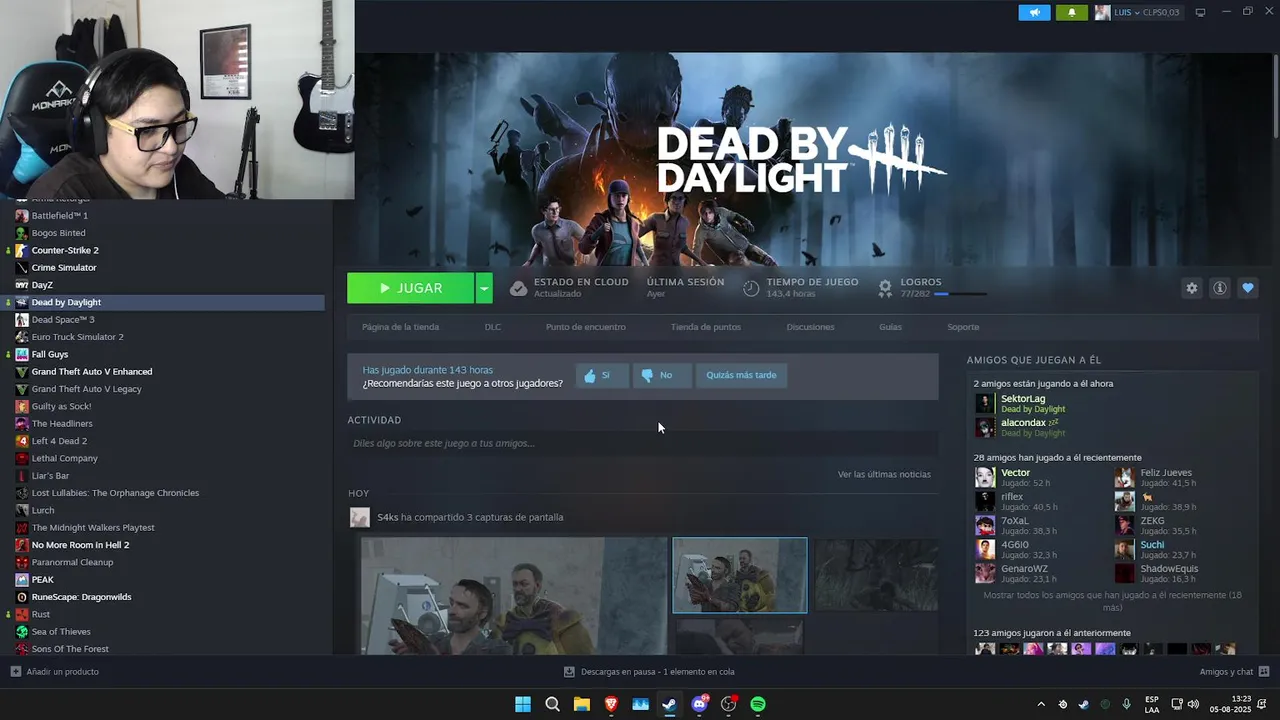Click the RuneScape: Dragonwilds icon
The image size is (1280, 720).
click(22, 597)
